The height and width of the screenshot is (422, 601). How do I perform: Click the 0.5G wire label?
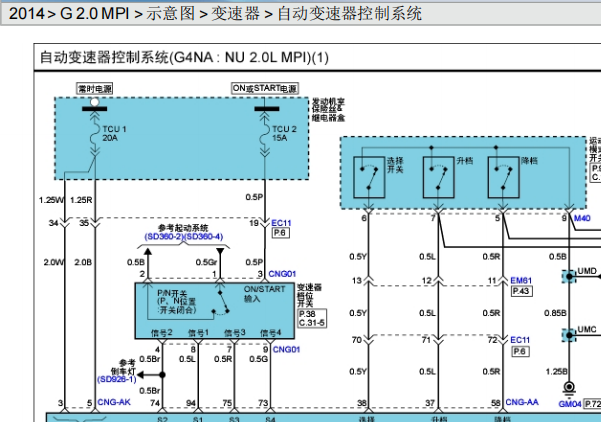click(x=259, y=359)
